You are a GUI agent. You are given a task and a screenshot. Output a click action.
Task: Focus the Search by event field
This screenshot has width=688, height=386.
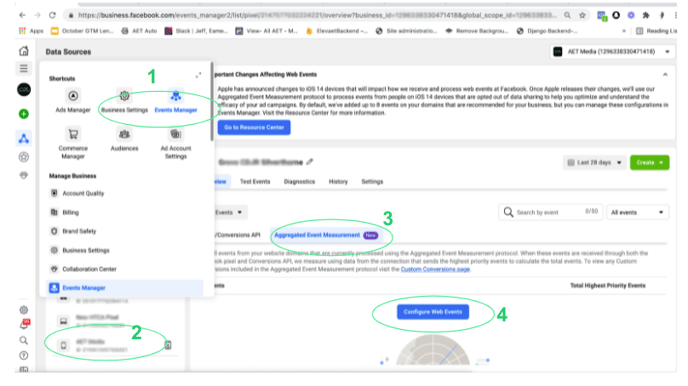pyautogui.click(x=551, y=212)
